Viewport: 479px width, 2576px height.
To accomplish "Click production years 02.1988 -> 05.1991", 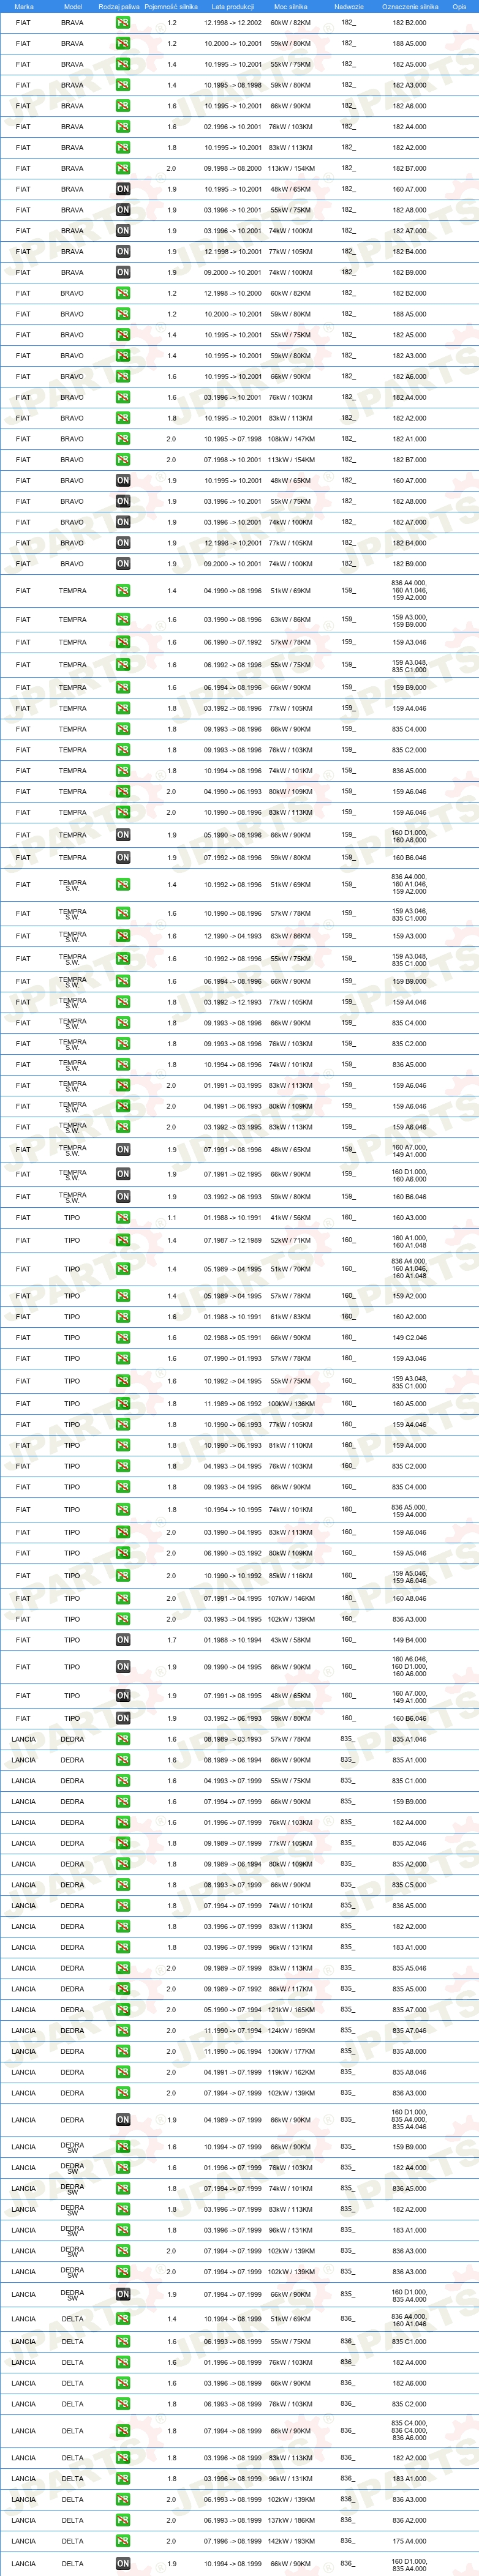I will [233, 1338].
